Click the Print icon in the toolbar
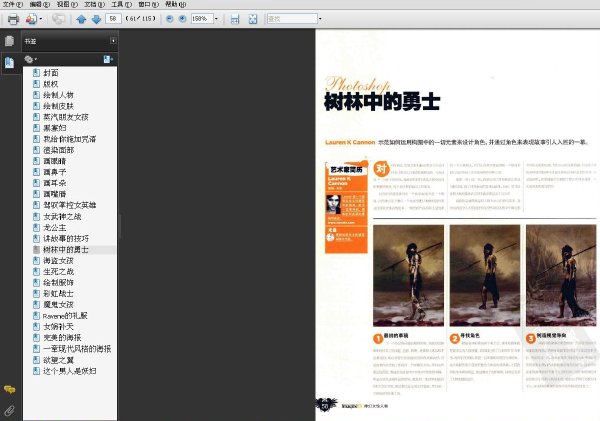The height and width of the screenshot is (421, 600). pyautogui.click(x=13, y=19)
